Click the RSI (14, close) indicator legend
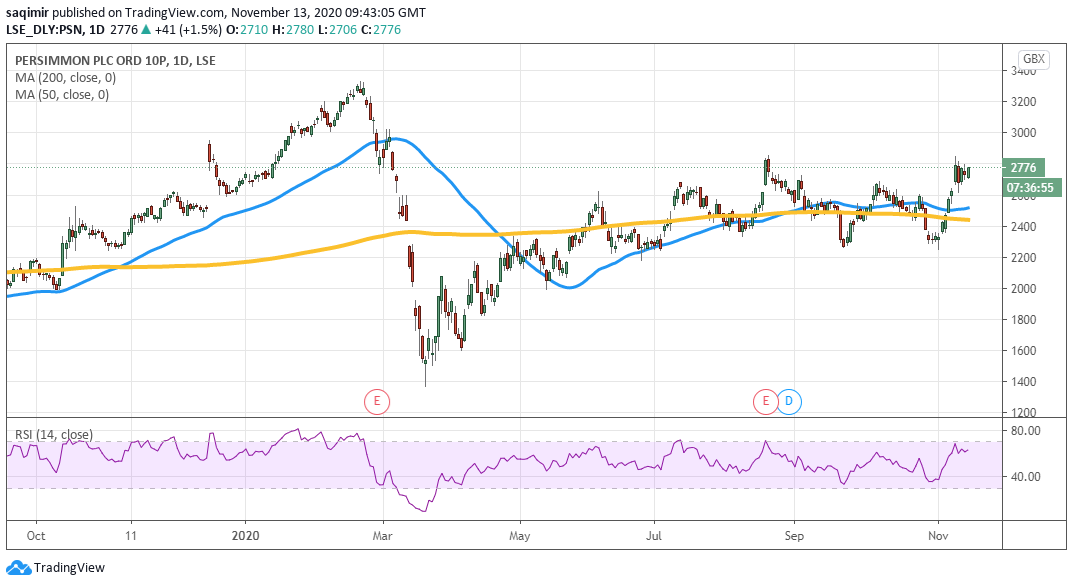1073x586 pixels. pos(54,435)
